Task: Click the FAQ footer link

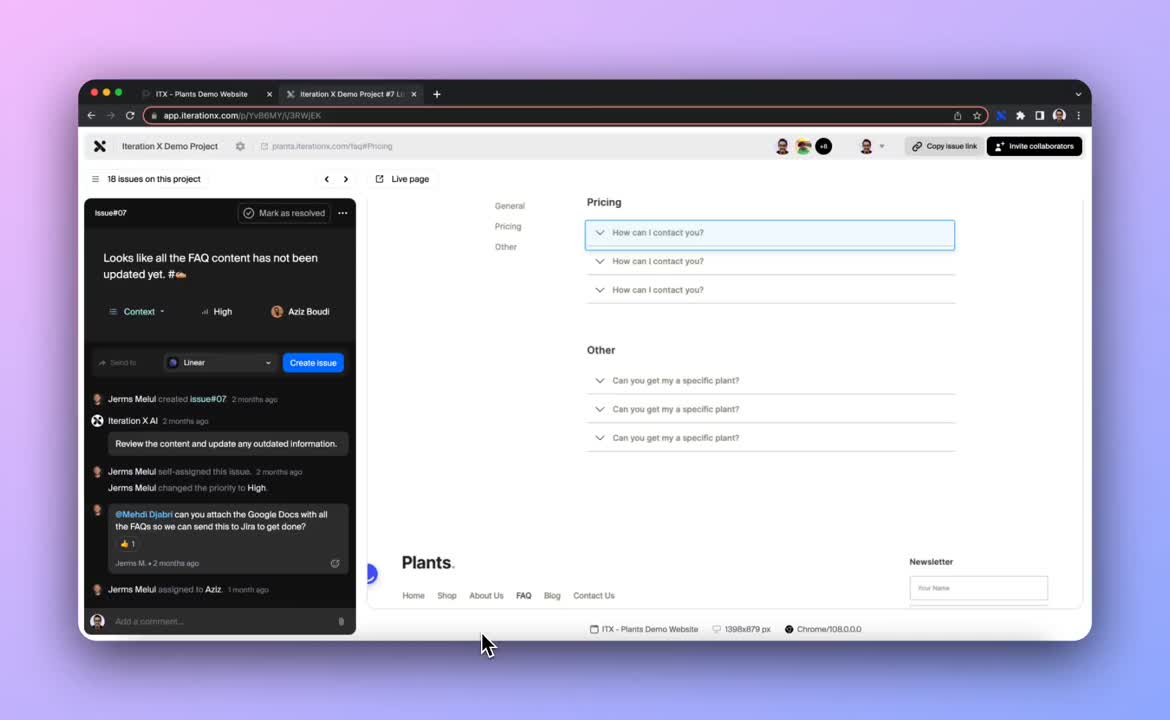Action: (524, 595)
